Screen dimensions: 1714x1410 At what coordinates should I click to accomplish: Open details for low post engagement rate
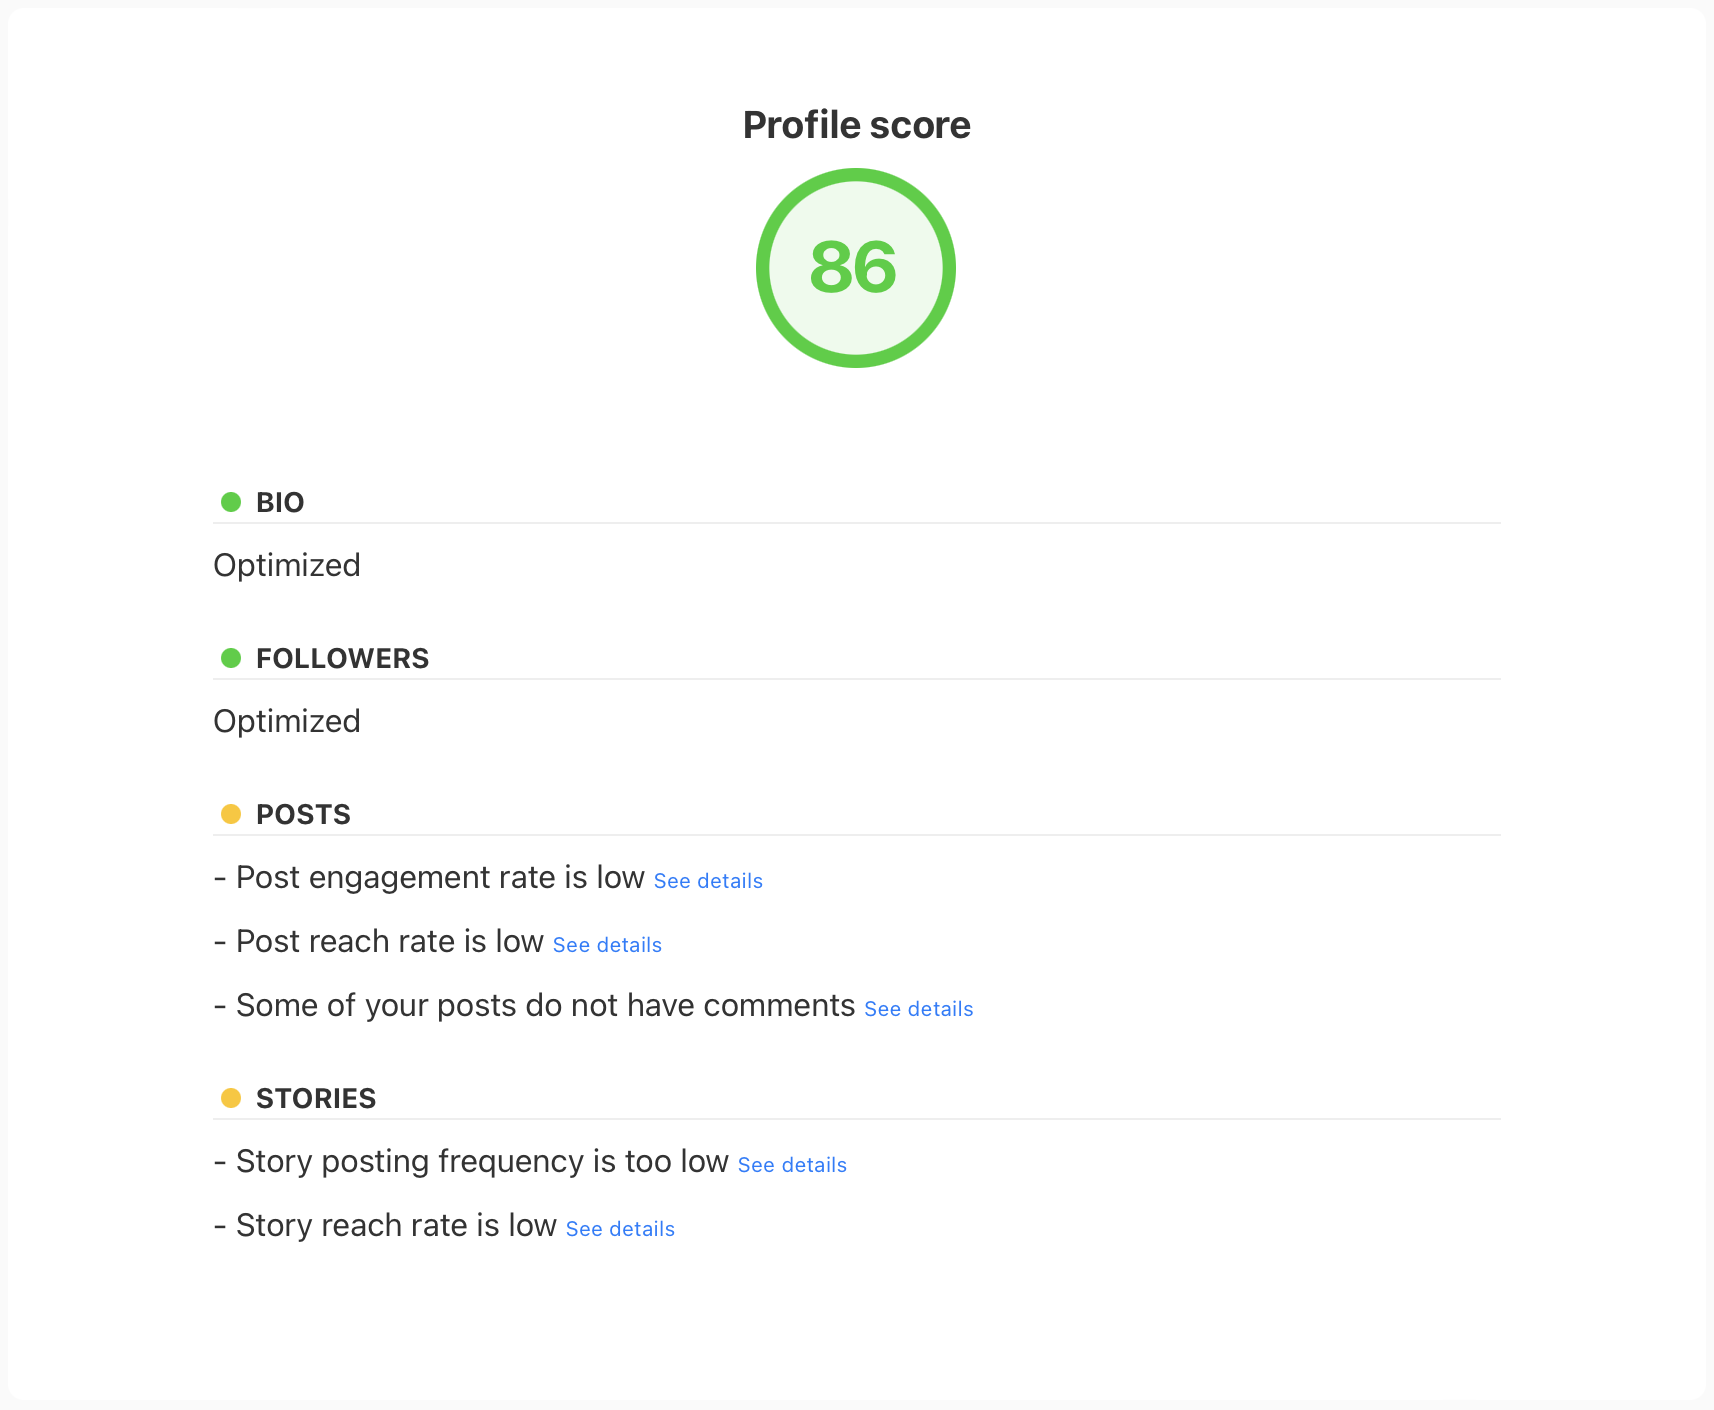[708, 881]
